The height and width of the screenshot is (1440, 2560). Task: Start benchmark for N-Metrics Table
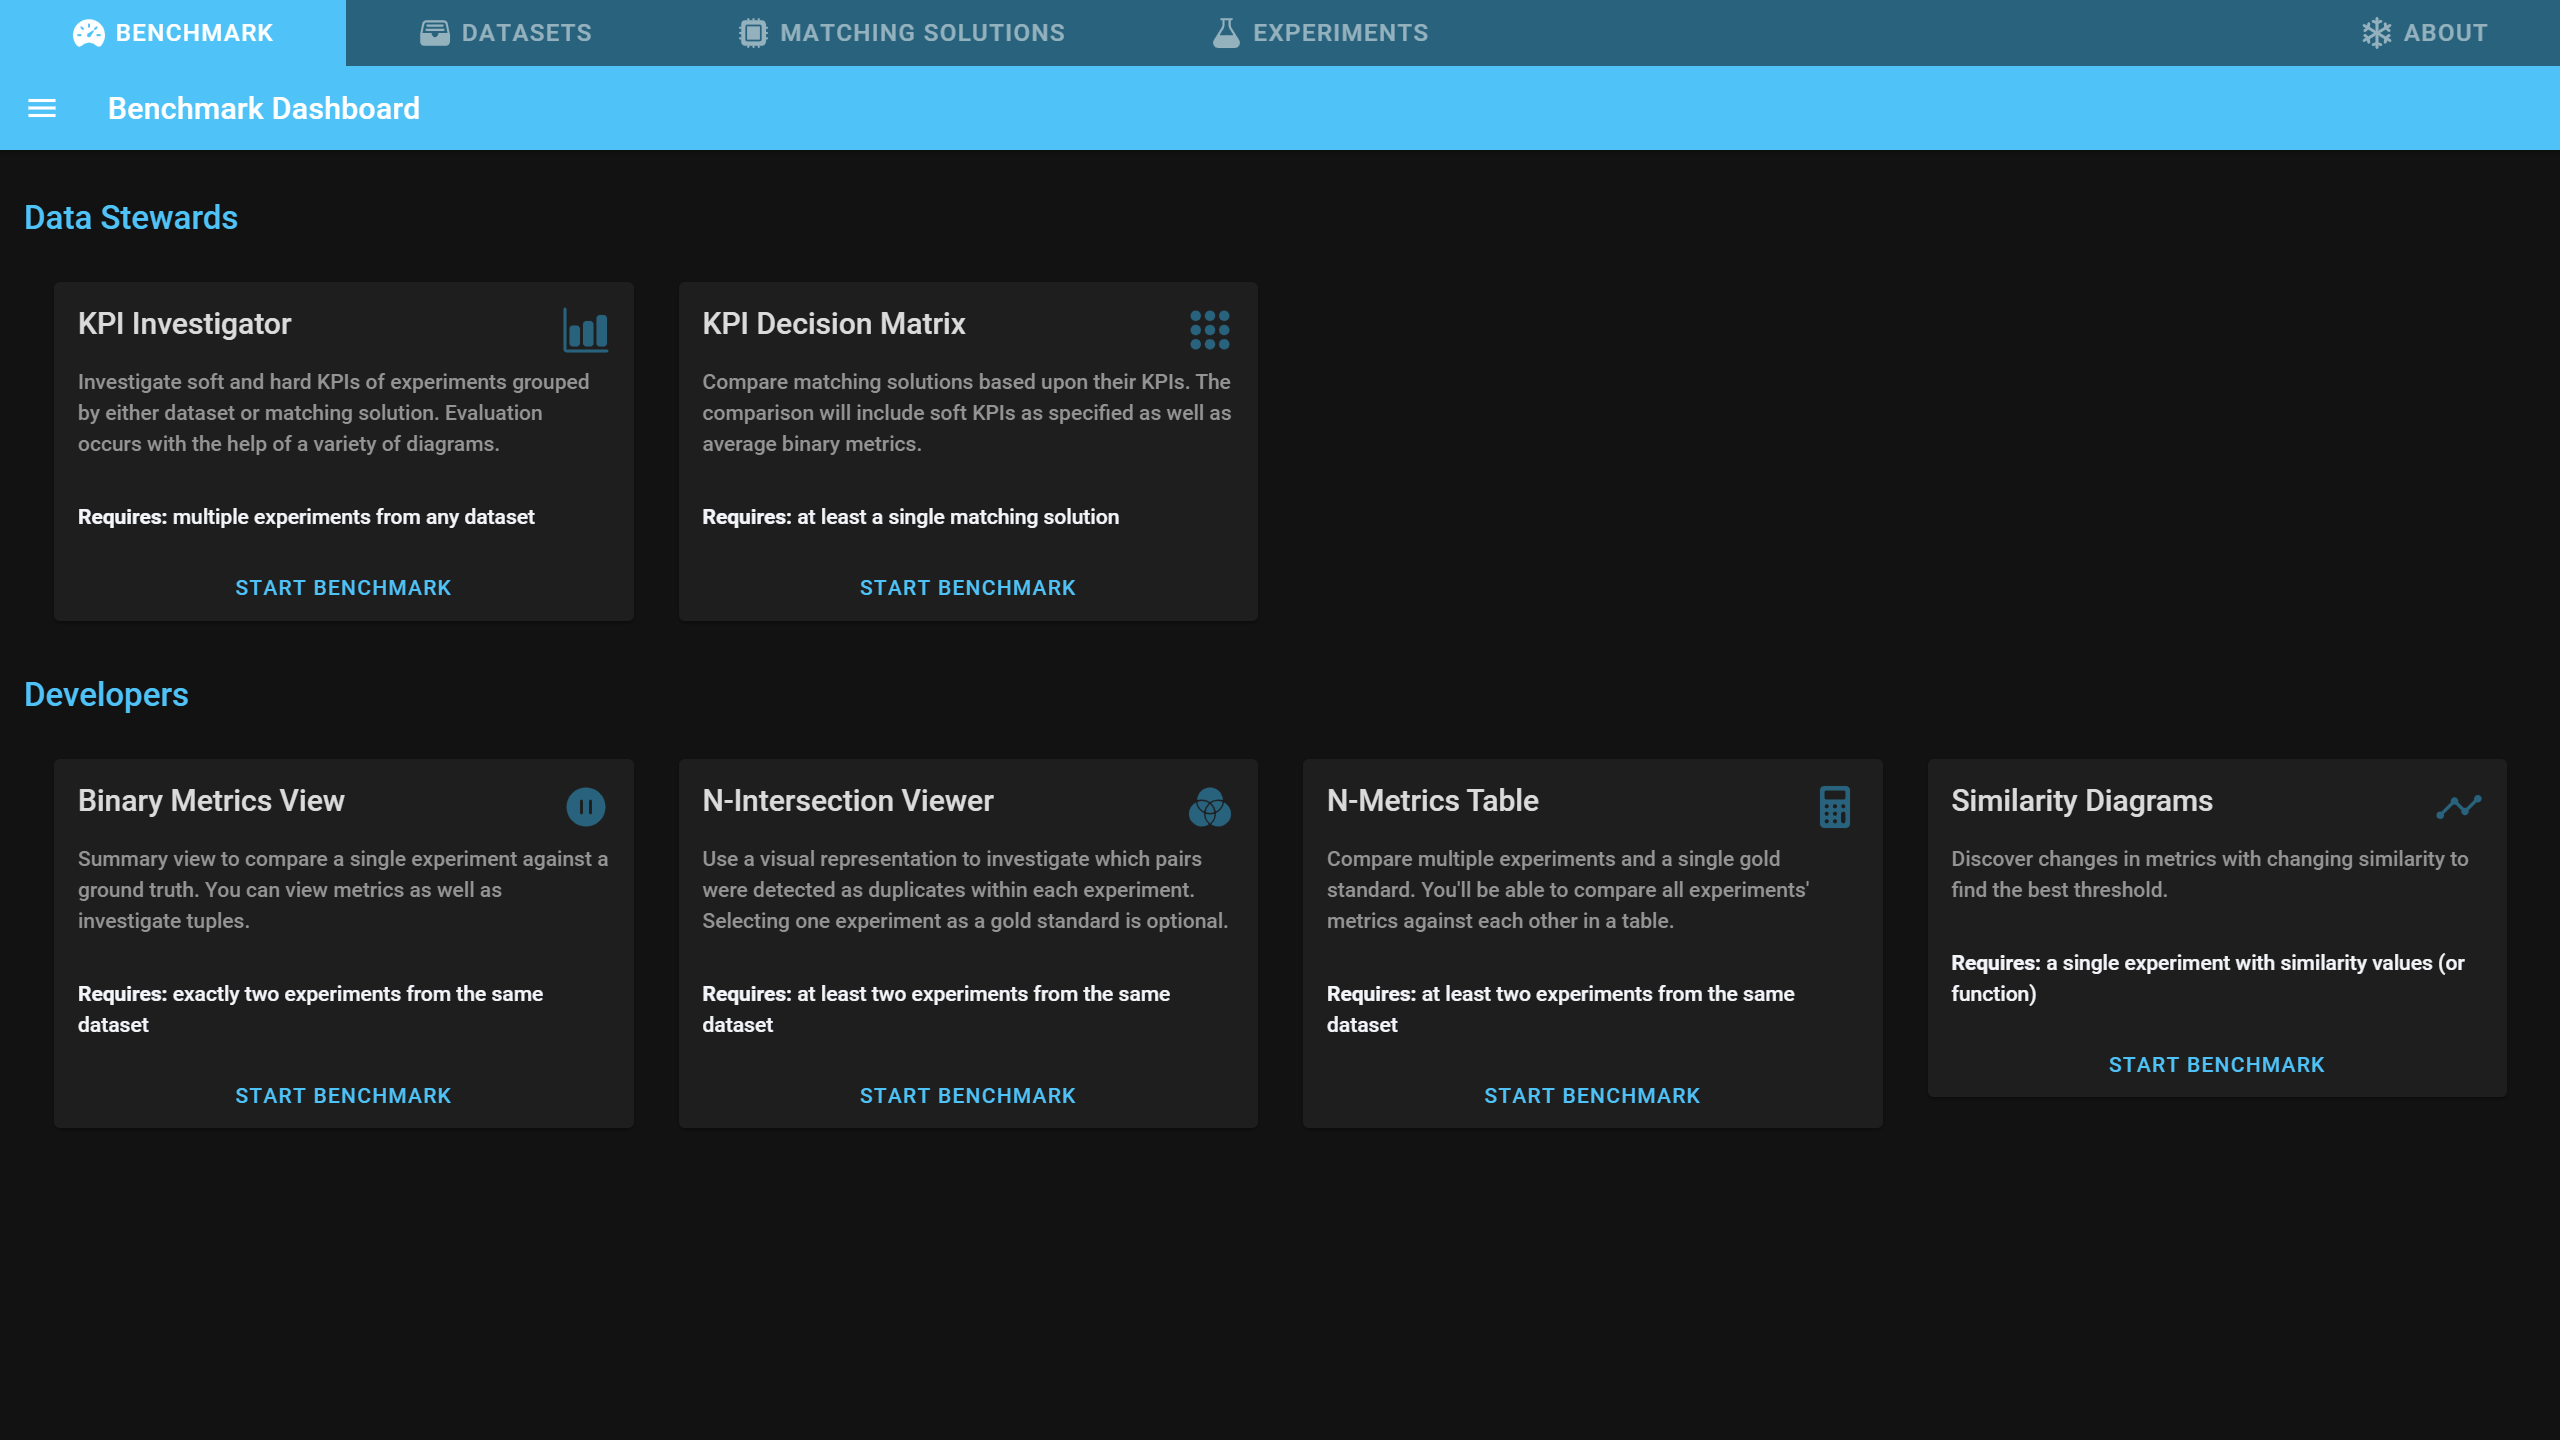(1592, 1096)
